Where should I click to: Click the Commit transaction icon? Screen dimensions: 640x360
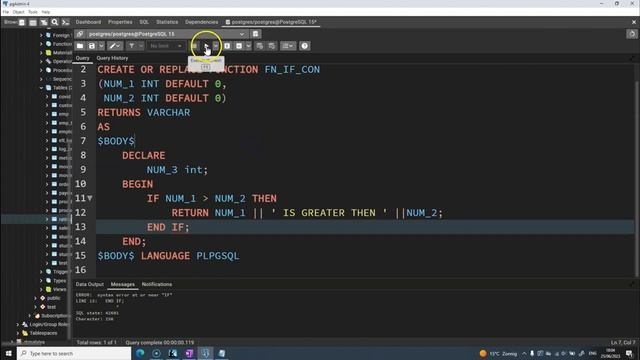[x=260, y=46]
